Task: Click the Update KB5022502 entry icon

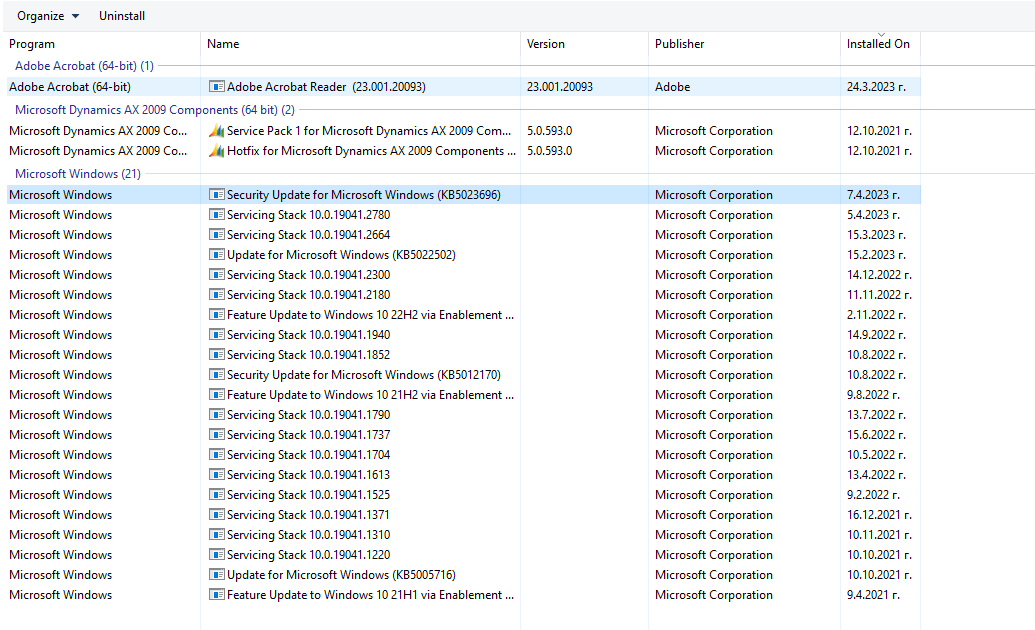Action: [216, 254]
